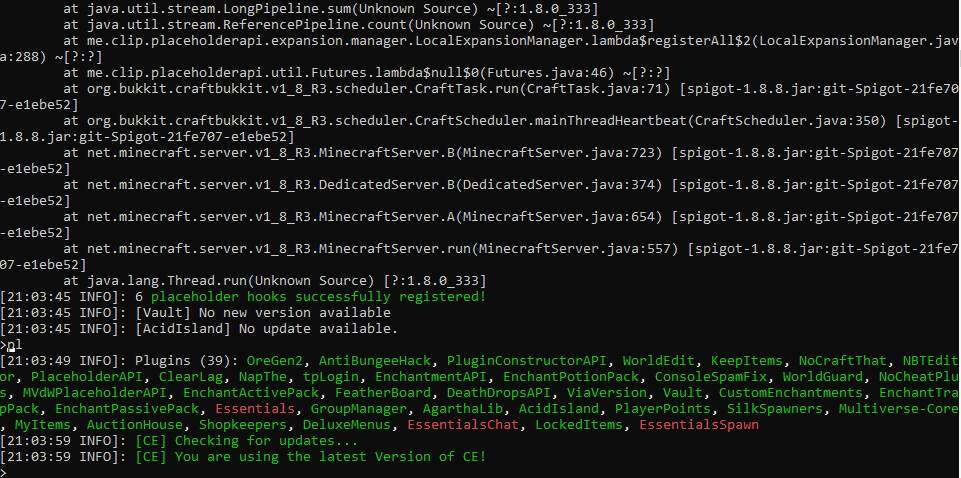Click '6 placeholder hooks successfully registered!' message
961x478 pixels.
[310, 297]
